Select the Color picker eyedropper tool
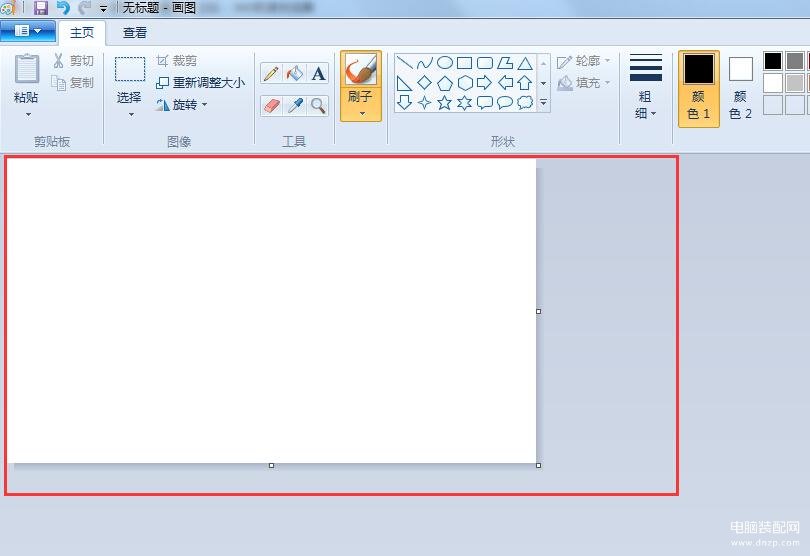This screenshot has width=810, height=556. pos(294,106)
